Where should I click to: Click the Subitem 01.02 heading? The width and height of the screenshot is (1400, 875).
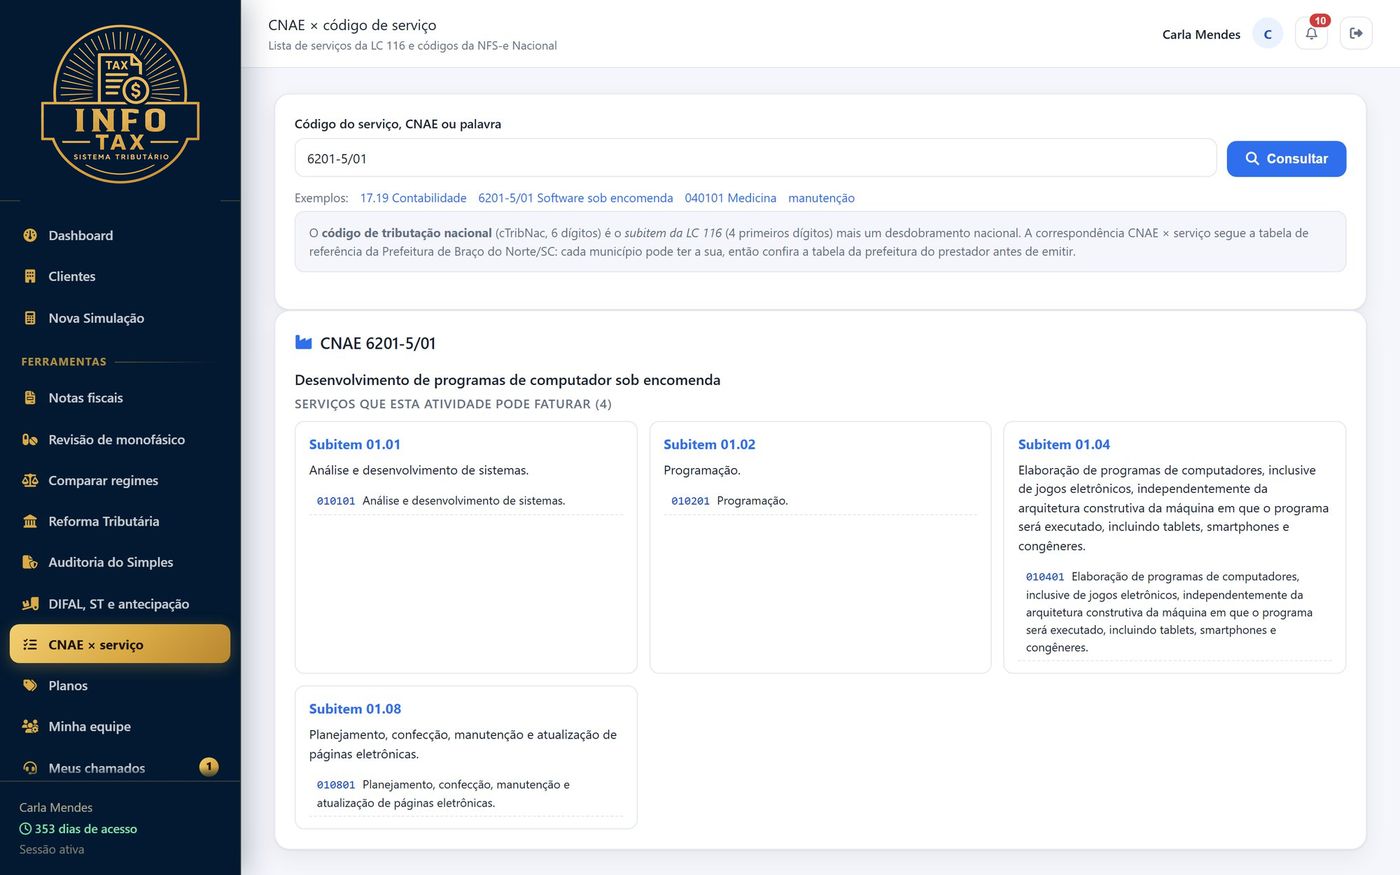709,445
